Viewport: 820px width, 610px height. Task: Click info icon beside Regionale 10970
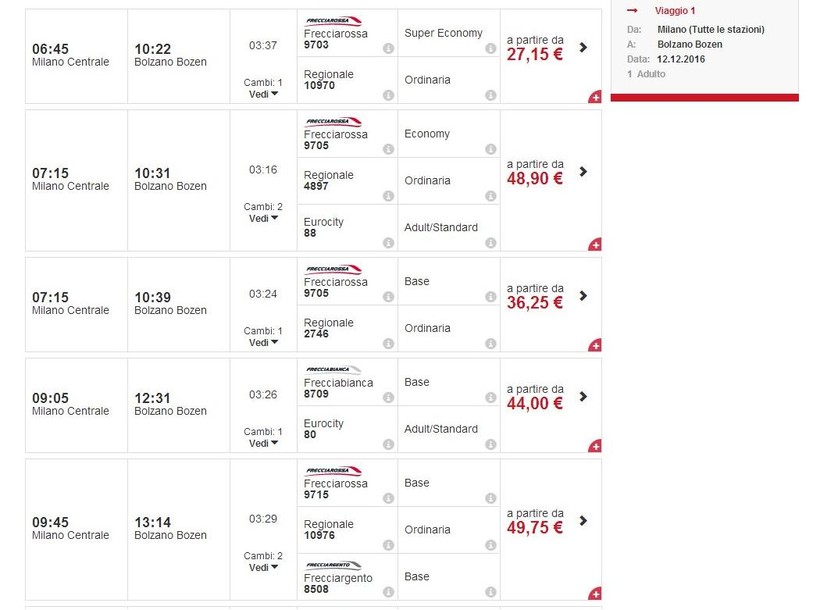point(388,96)
